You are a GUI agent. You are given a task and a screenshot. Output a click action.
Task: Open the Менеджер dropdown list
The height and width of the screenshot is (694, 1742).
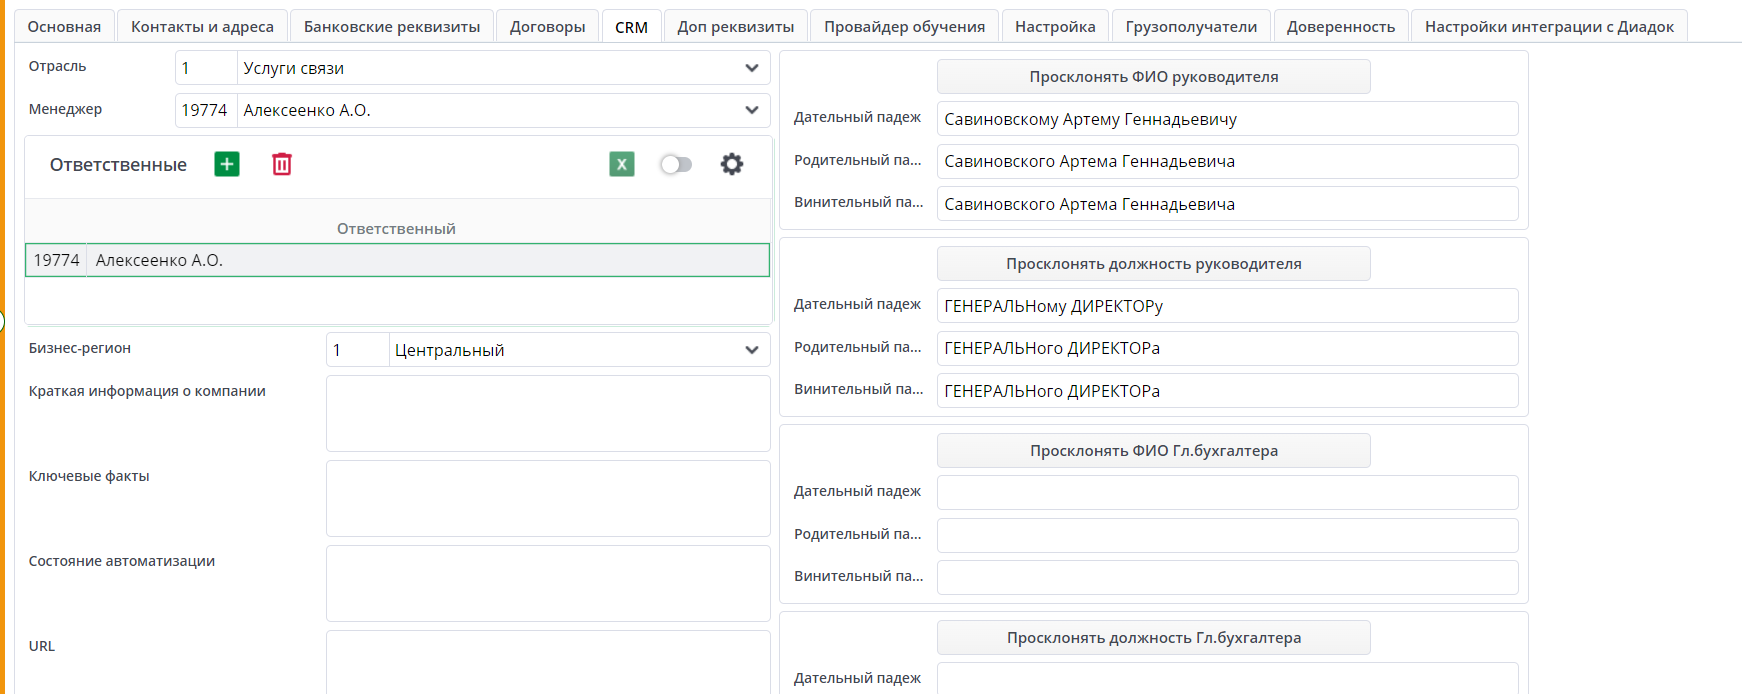pos(751,110)
